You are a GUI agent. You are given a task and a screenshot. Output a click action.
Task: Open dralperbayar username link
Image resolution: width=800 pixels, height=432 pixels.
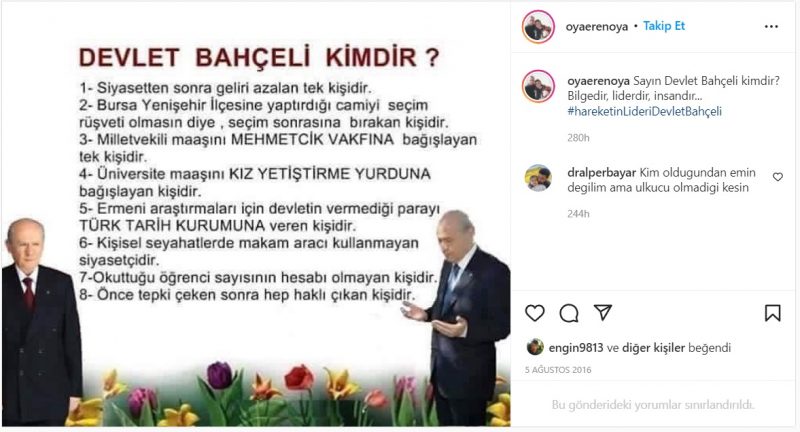click(602, 172)
